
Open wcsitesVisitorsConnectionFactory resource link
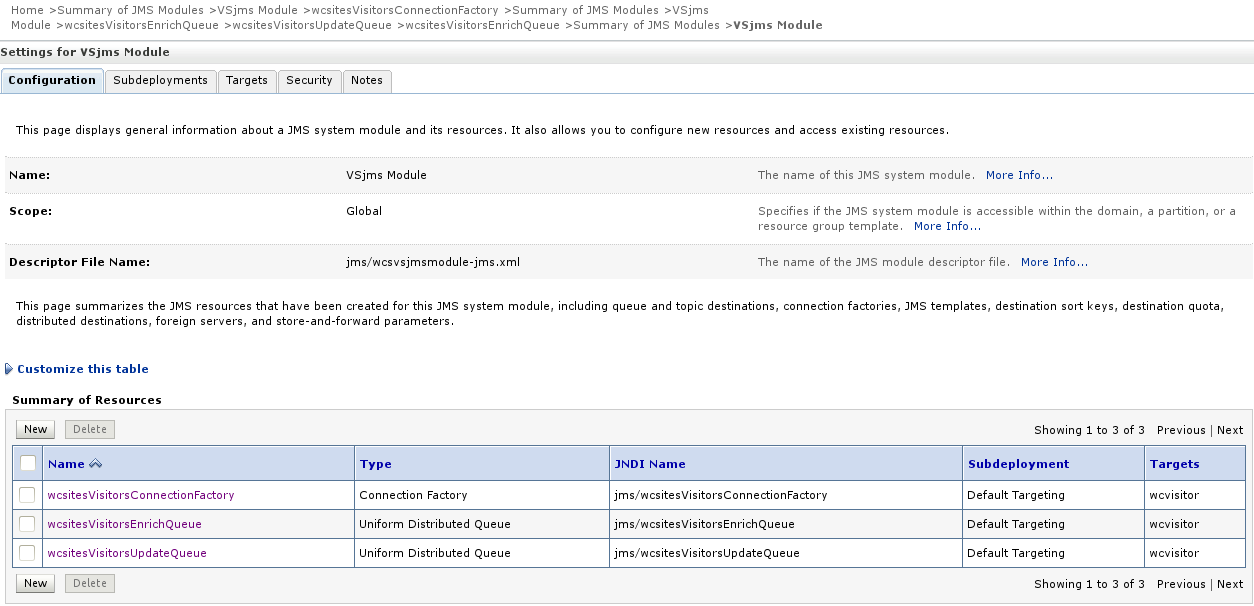(141, 495)
